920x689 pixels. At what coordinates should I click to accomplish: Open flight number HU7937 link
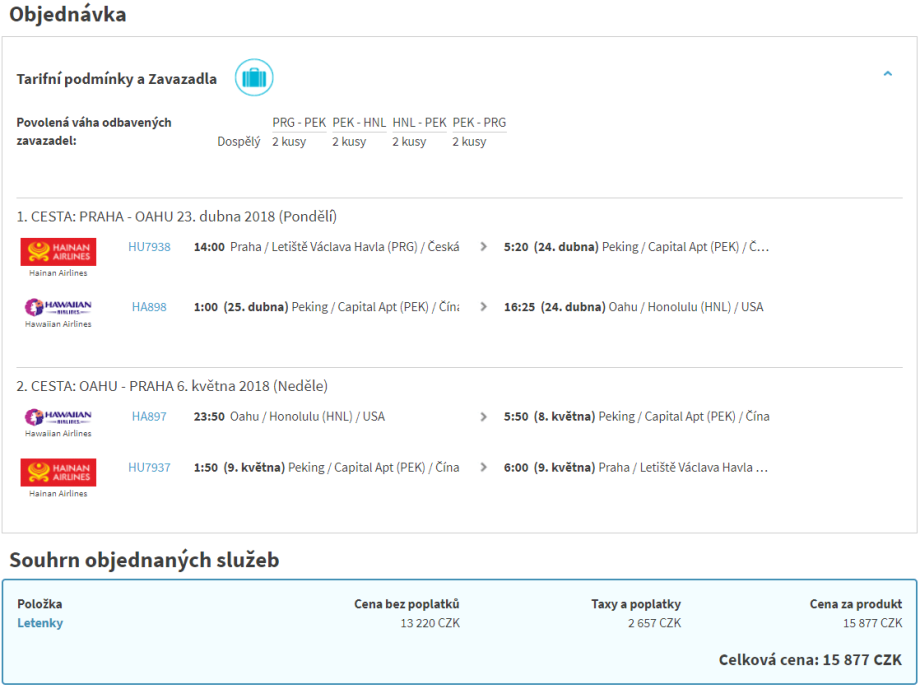pos(149,467)
